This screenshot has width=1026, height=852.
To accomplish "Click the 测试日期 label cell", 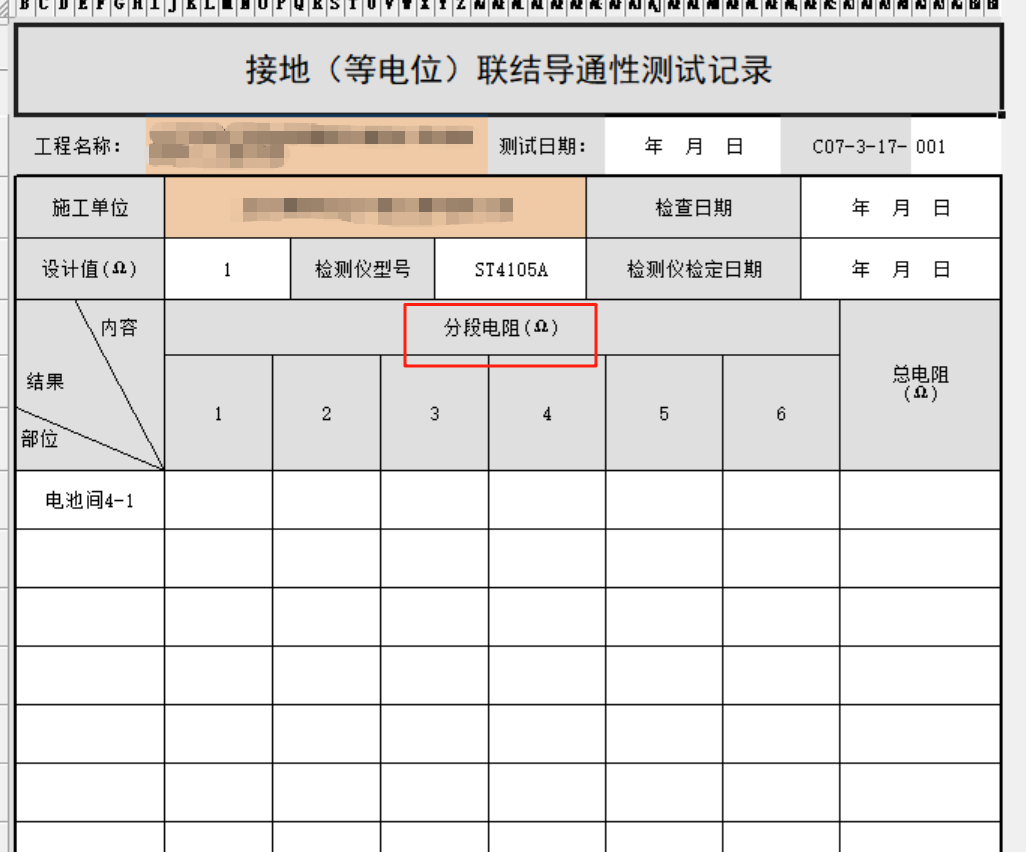I will click(546, 146).
